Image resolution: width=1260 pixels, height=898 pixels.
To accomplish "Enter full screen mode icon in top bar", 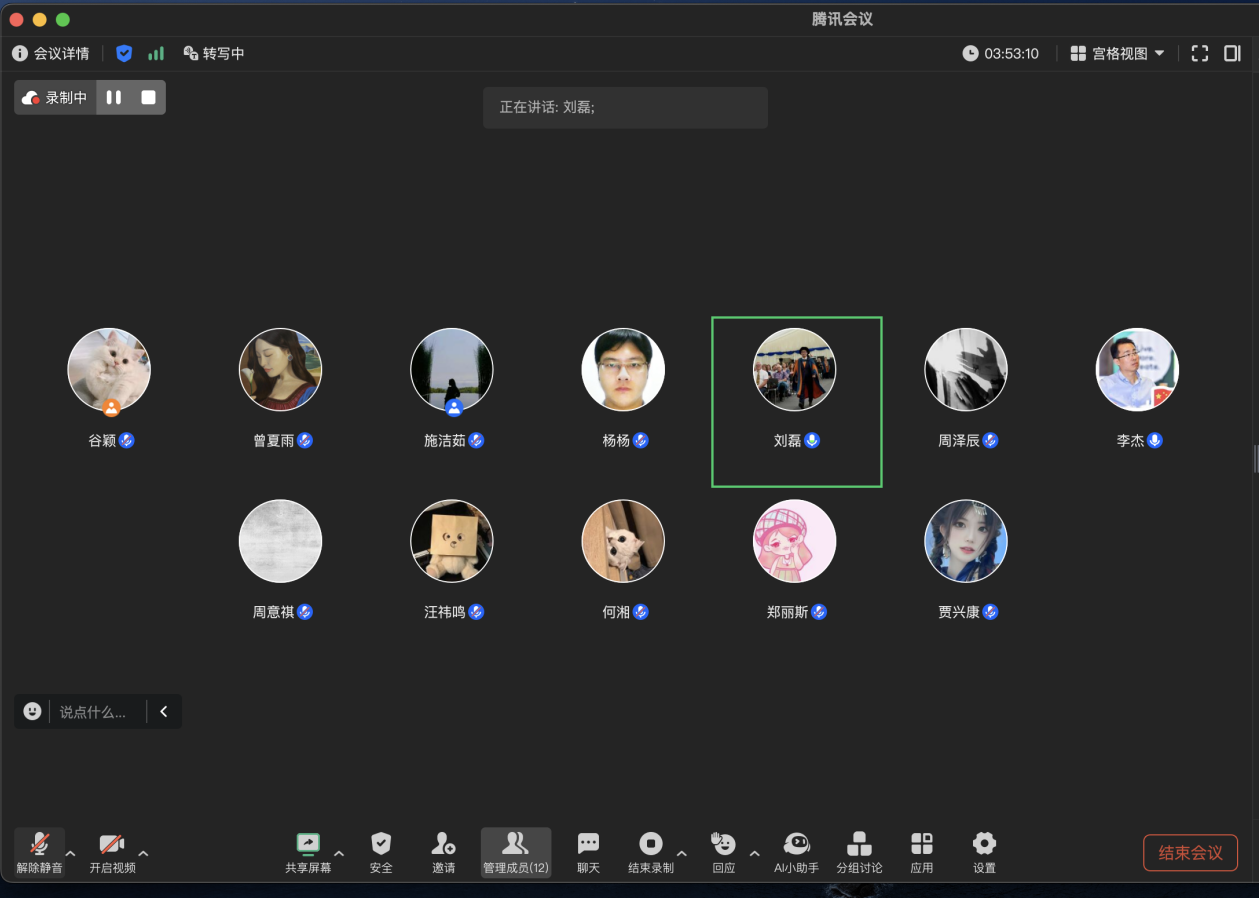I will coord(1200,54).
